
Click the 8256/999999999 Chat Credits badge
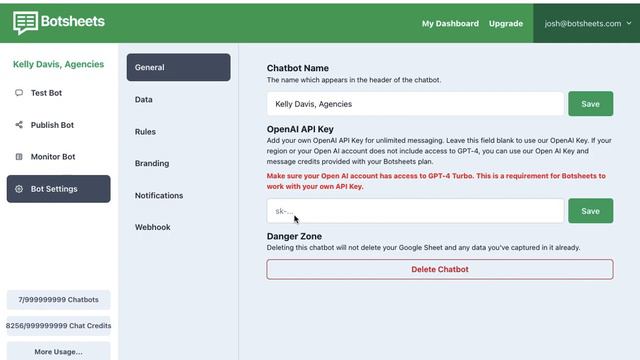click(x=58, y=326)
